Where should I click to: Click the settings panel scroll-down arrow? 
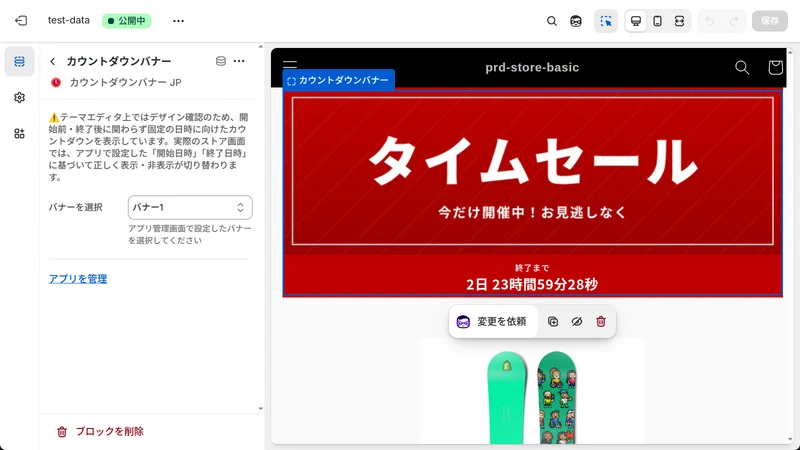(261, 408)
